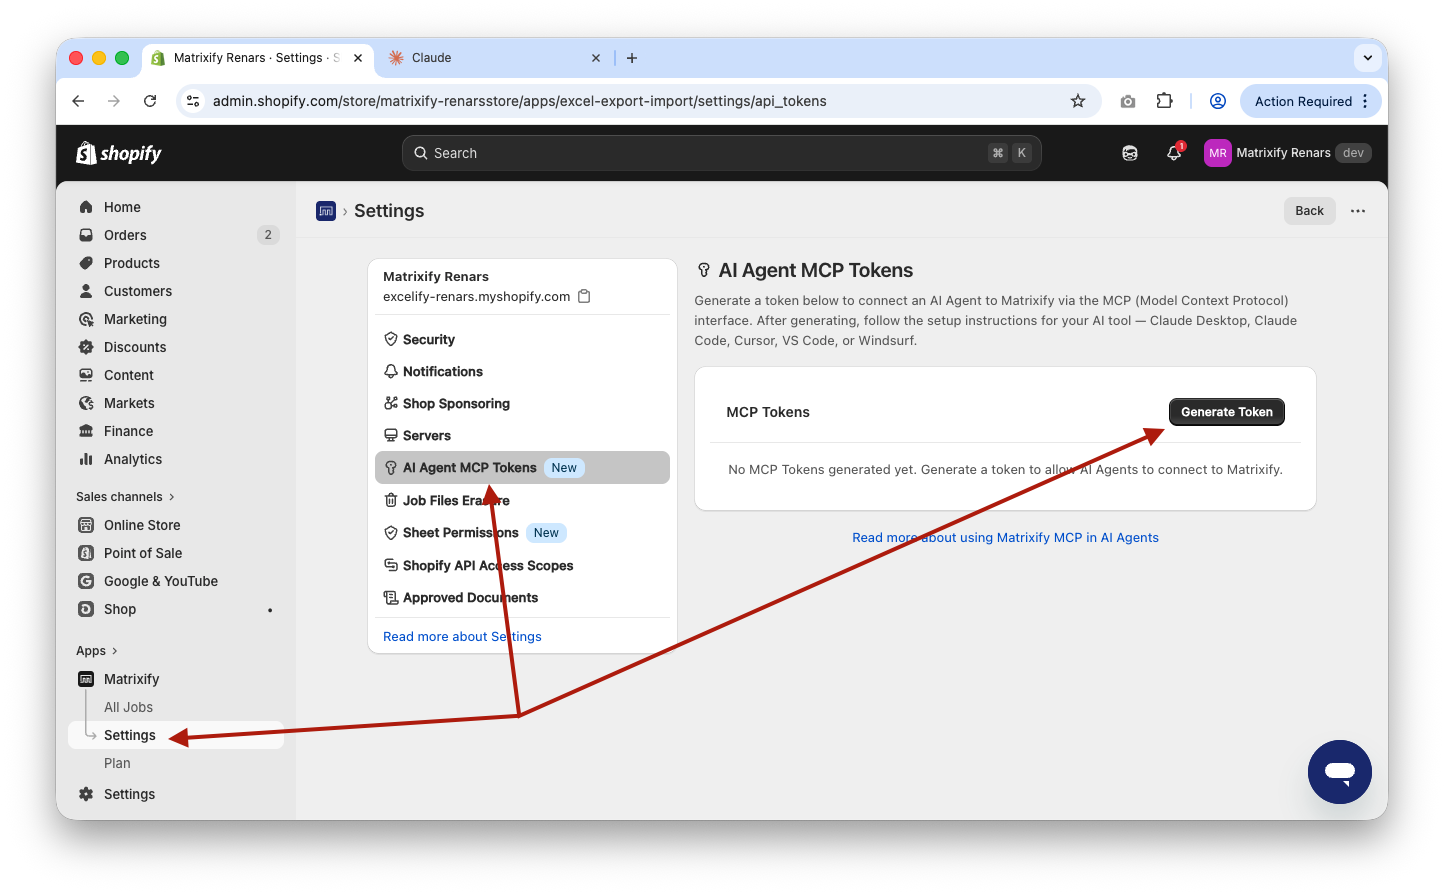Open Shopify API Access Scopes settings
This screenshot has width=1444, height=894.
[488, 566]
